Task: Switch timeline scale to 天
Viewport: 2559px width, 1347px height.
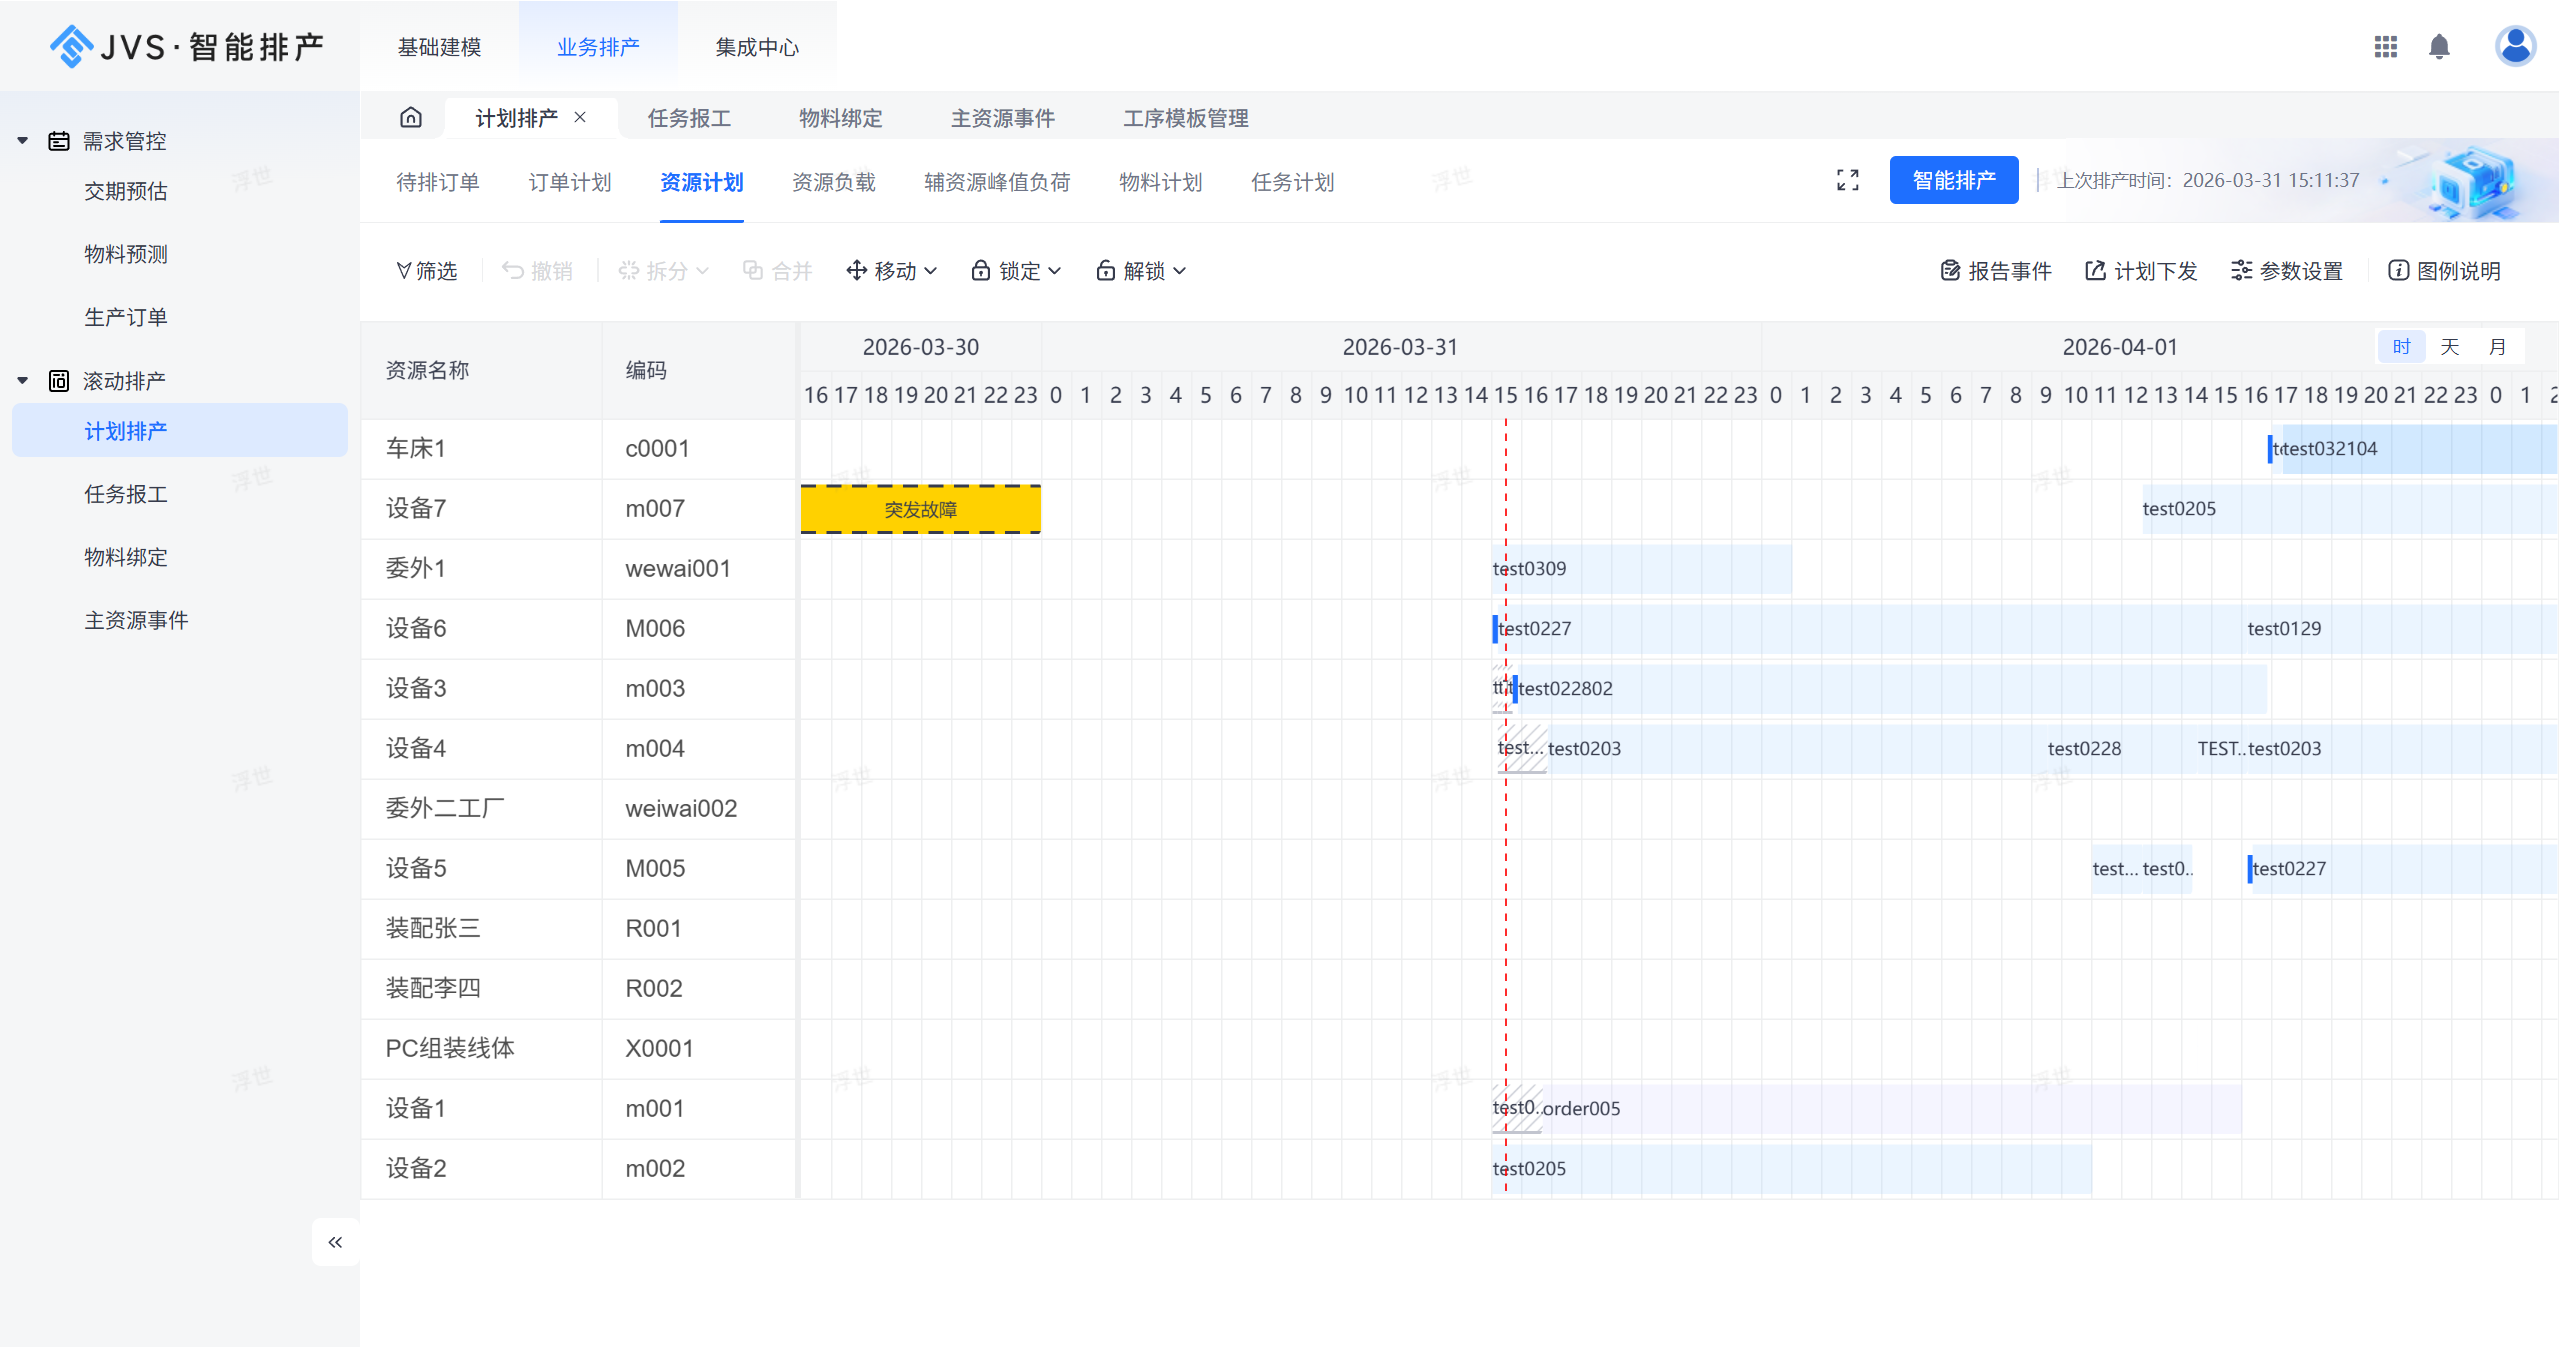Action: pos(2449,347)
